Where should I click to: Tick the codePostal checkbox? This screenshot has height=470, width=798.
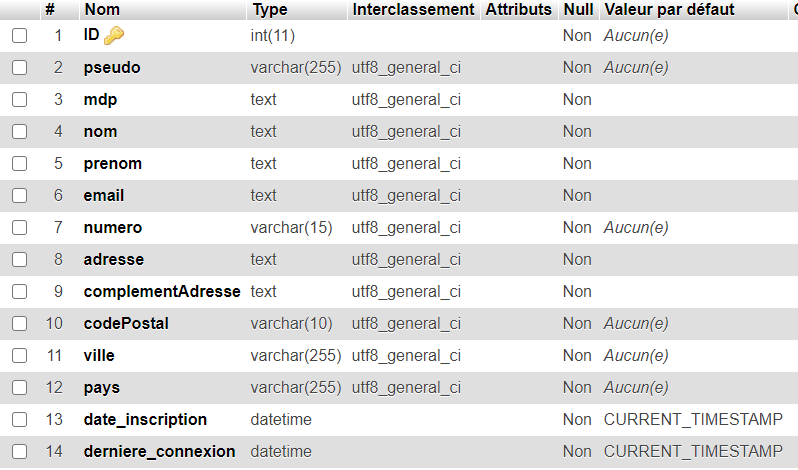point(19,324)
